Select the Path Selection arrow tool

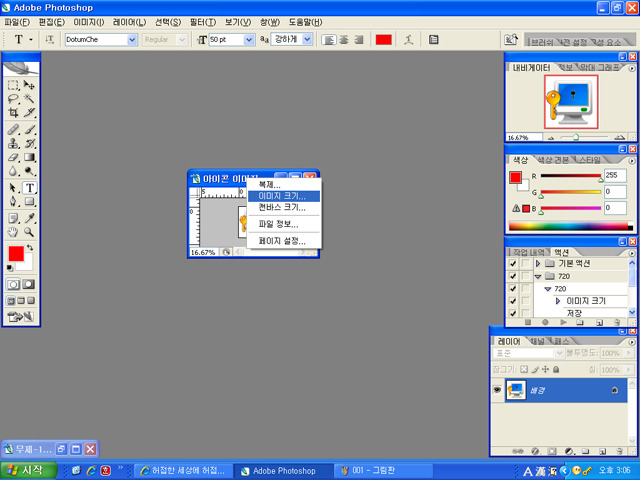13,188
